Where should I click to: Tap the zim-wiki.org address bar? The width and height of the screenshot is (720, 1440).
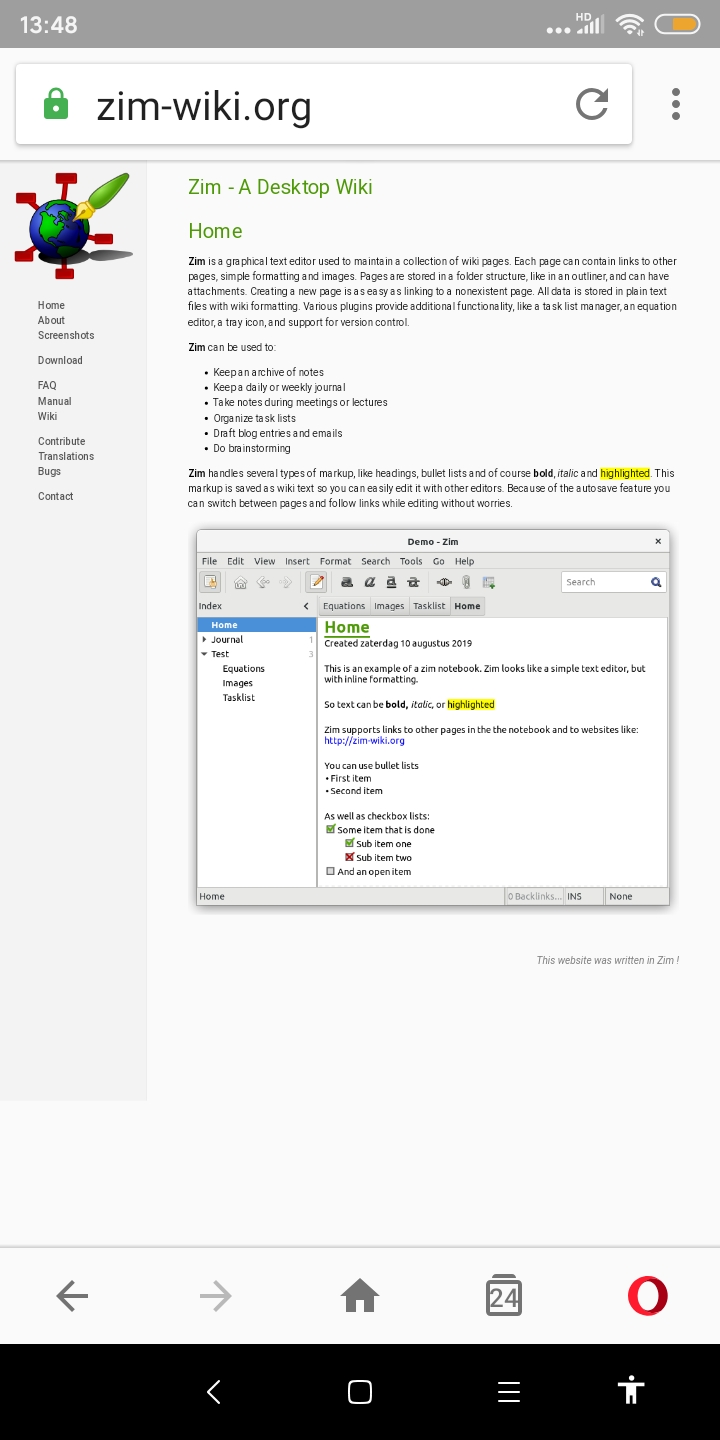(323, 104)
